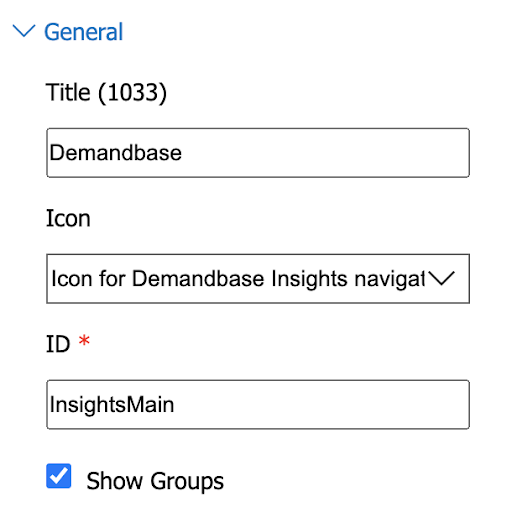Image resolution: width=512 pixels, height=512 pixels.
Task: Uncheck the Show Groups checkbox
Action: [x=59, y=476]
